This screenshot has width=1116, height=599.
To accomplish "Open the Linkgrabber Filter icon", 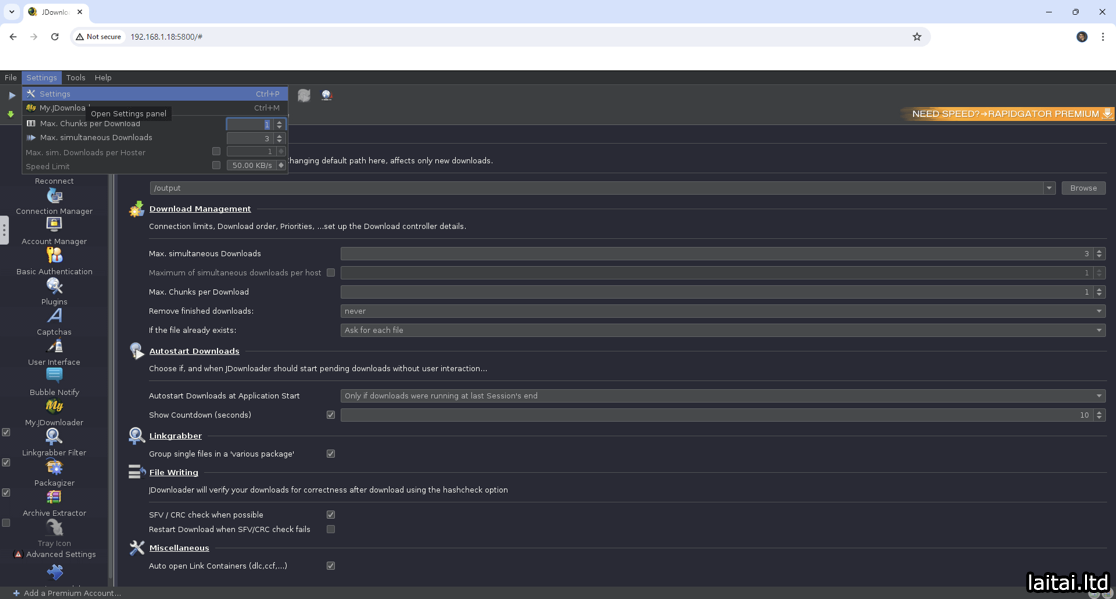I will (x=54, y=437).
